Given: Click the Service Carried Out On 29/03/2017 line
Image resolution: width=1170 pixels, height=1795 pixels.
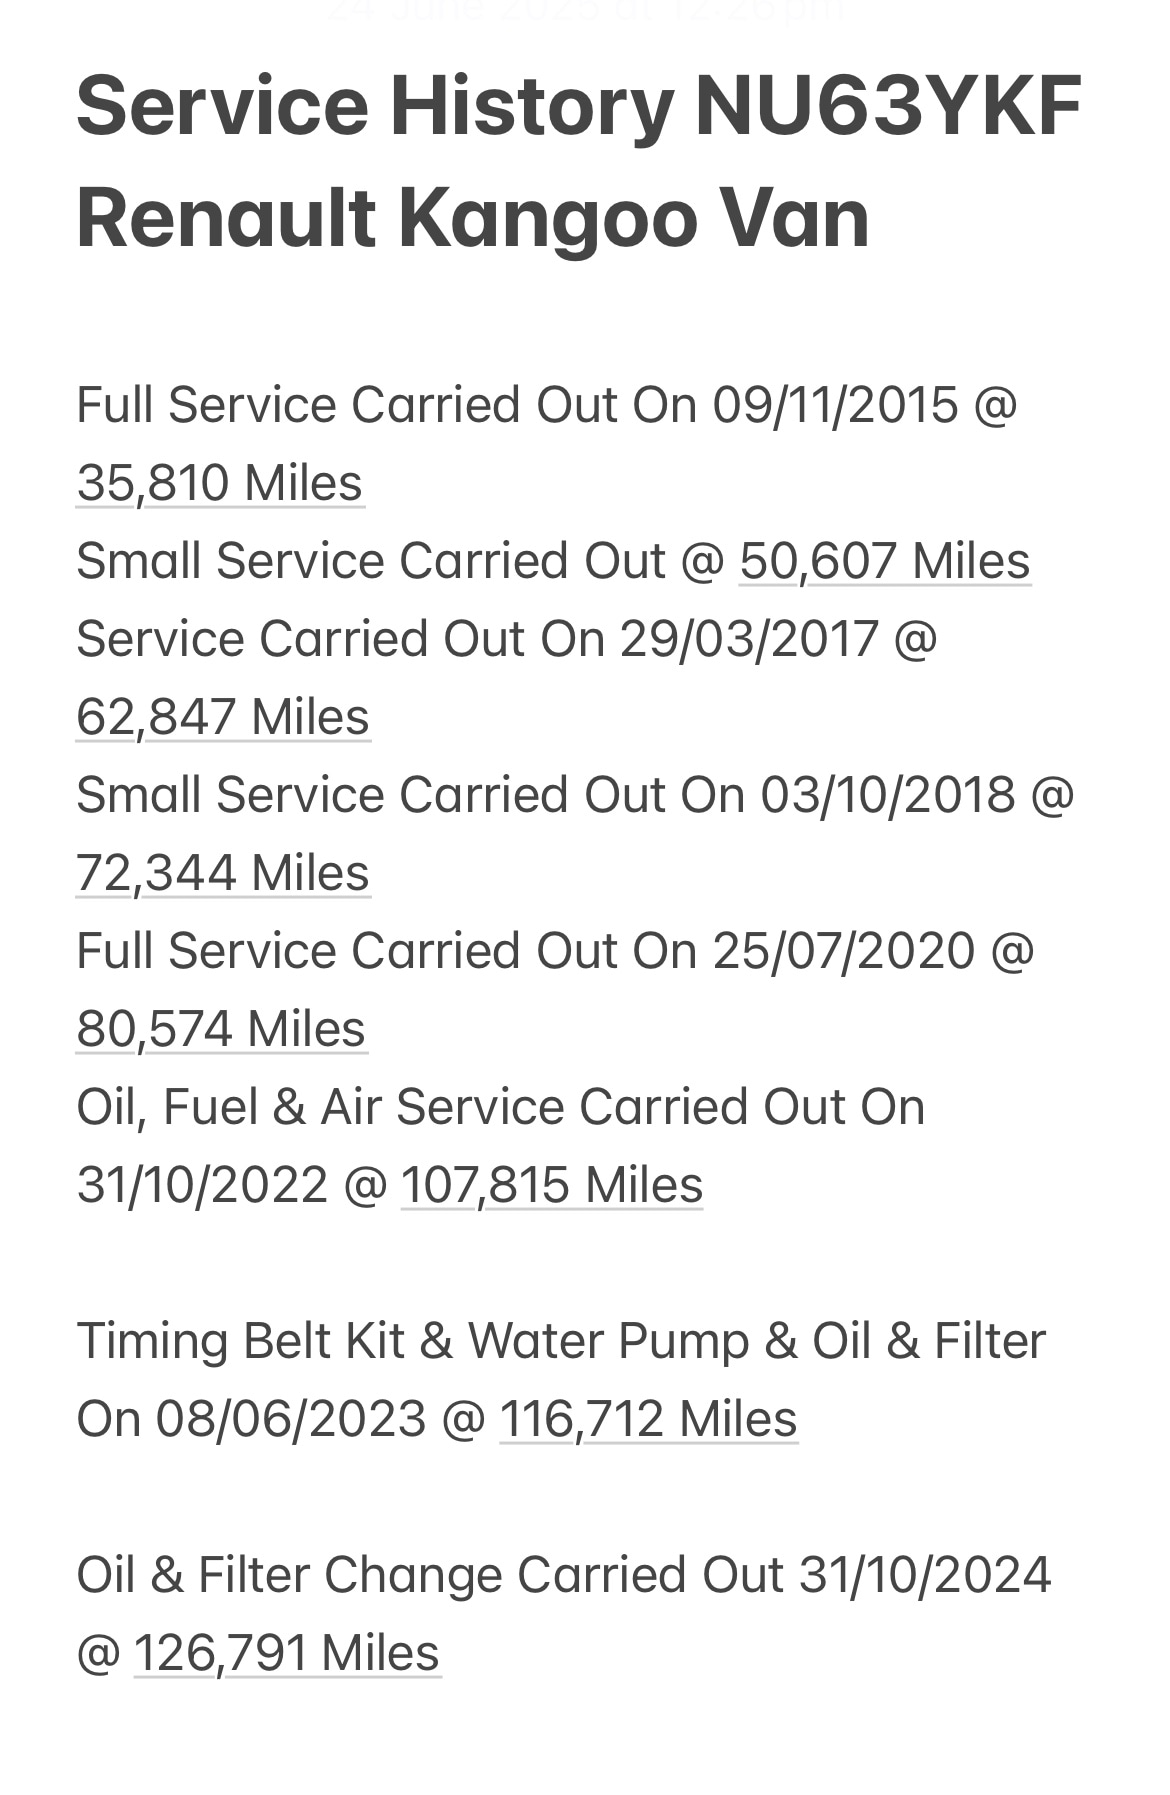Looking at the screenshot, I should 507,639.
